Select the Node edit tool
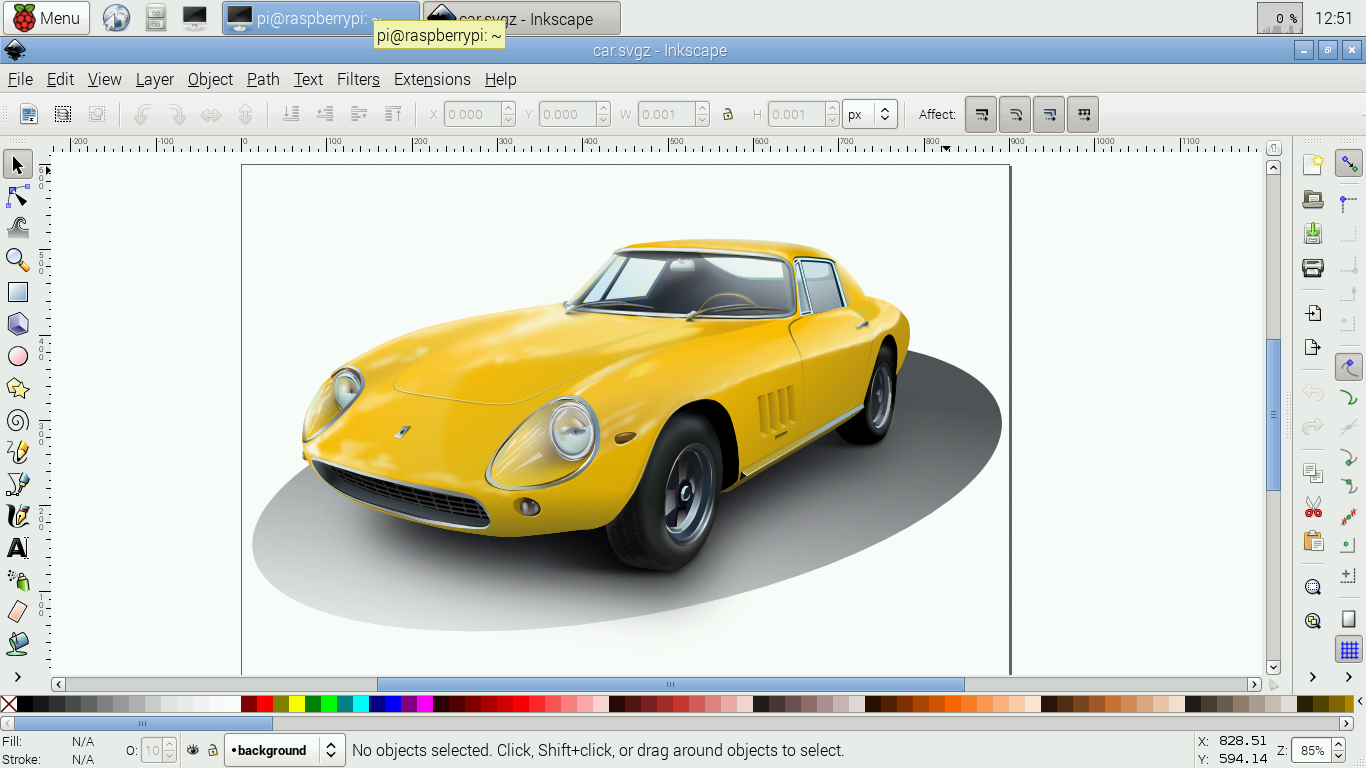The width and height of the screenshot is (1366, 768). tap(17, 197)
